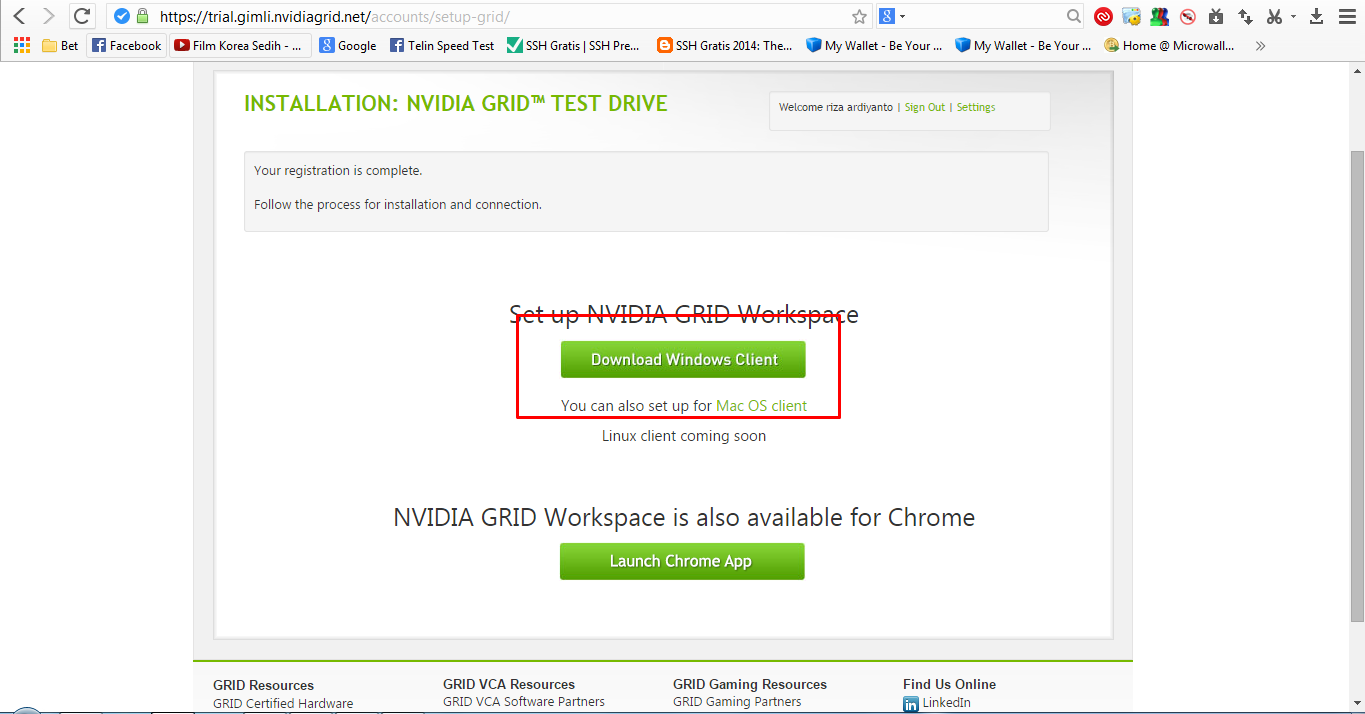Open the browser hamburger menu

(x=1345, y=16)
